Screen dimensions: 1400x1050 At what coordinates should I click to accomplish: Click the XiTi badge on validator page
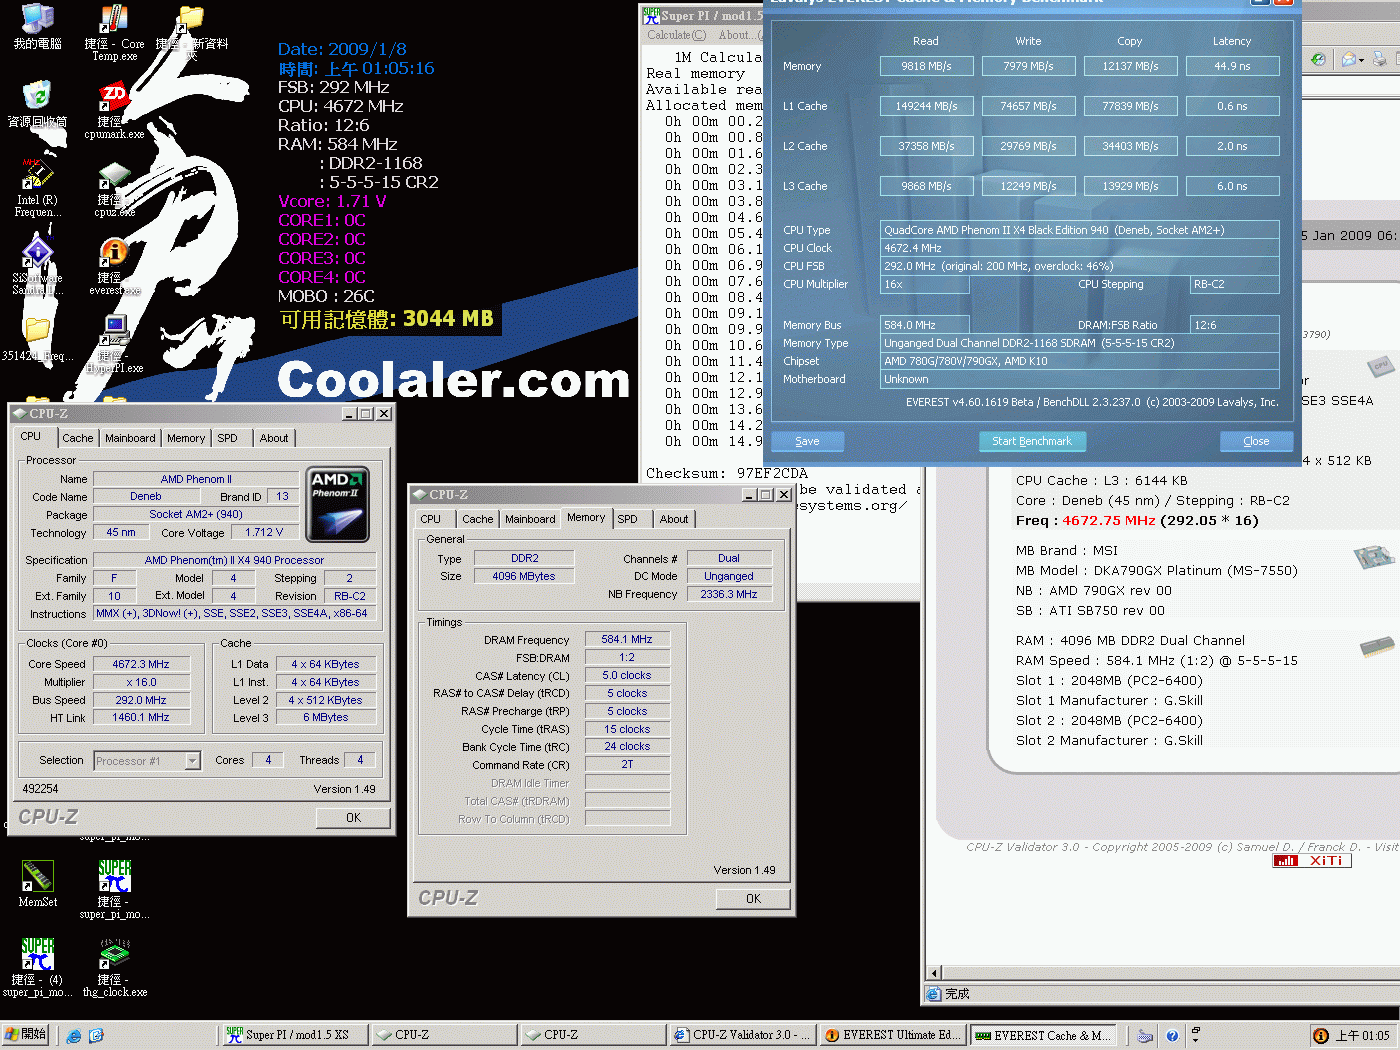click(x=1312, y=860)
